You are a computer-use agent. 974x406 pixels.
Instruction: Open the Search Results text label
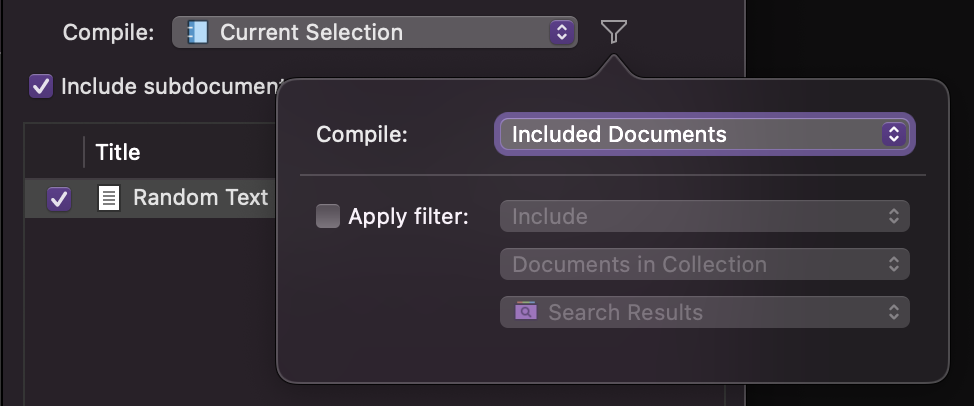pyautogui.click(x=625, y=312)
